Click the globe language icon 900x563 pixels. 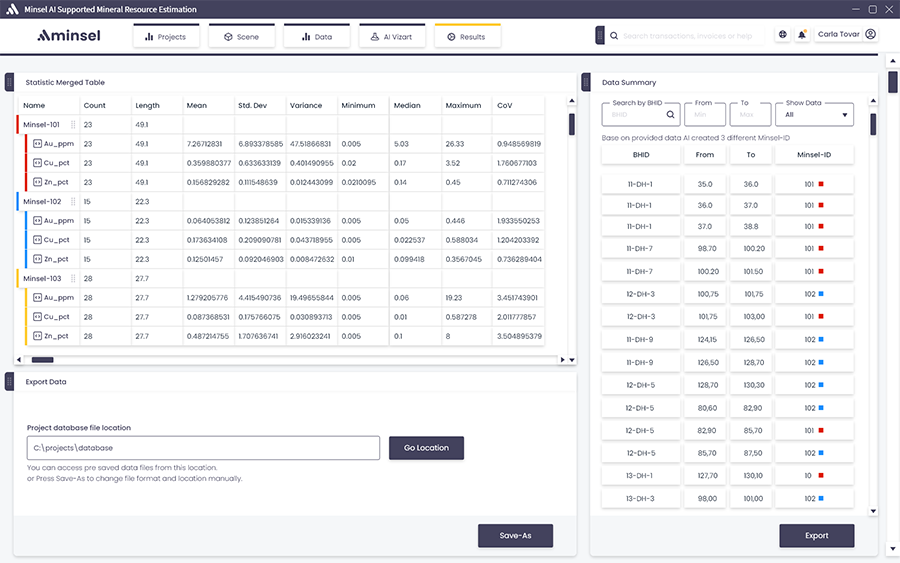(x=783, y=35)
